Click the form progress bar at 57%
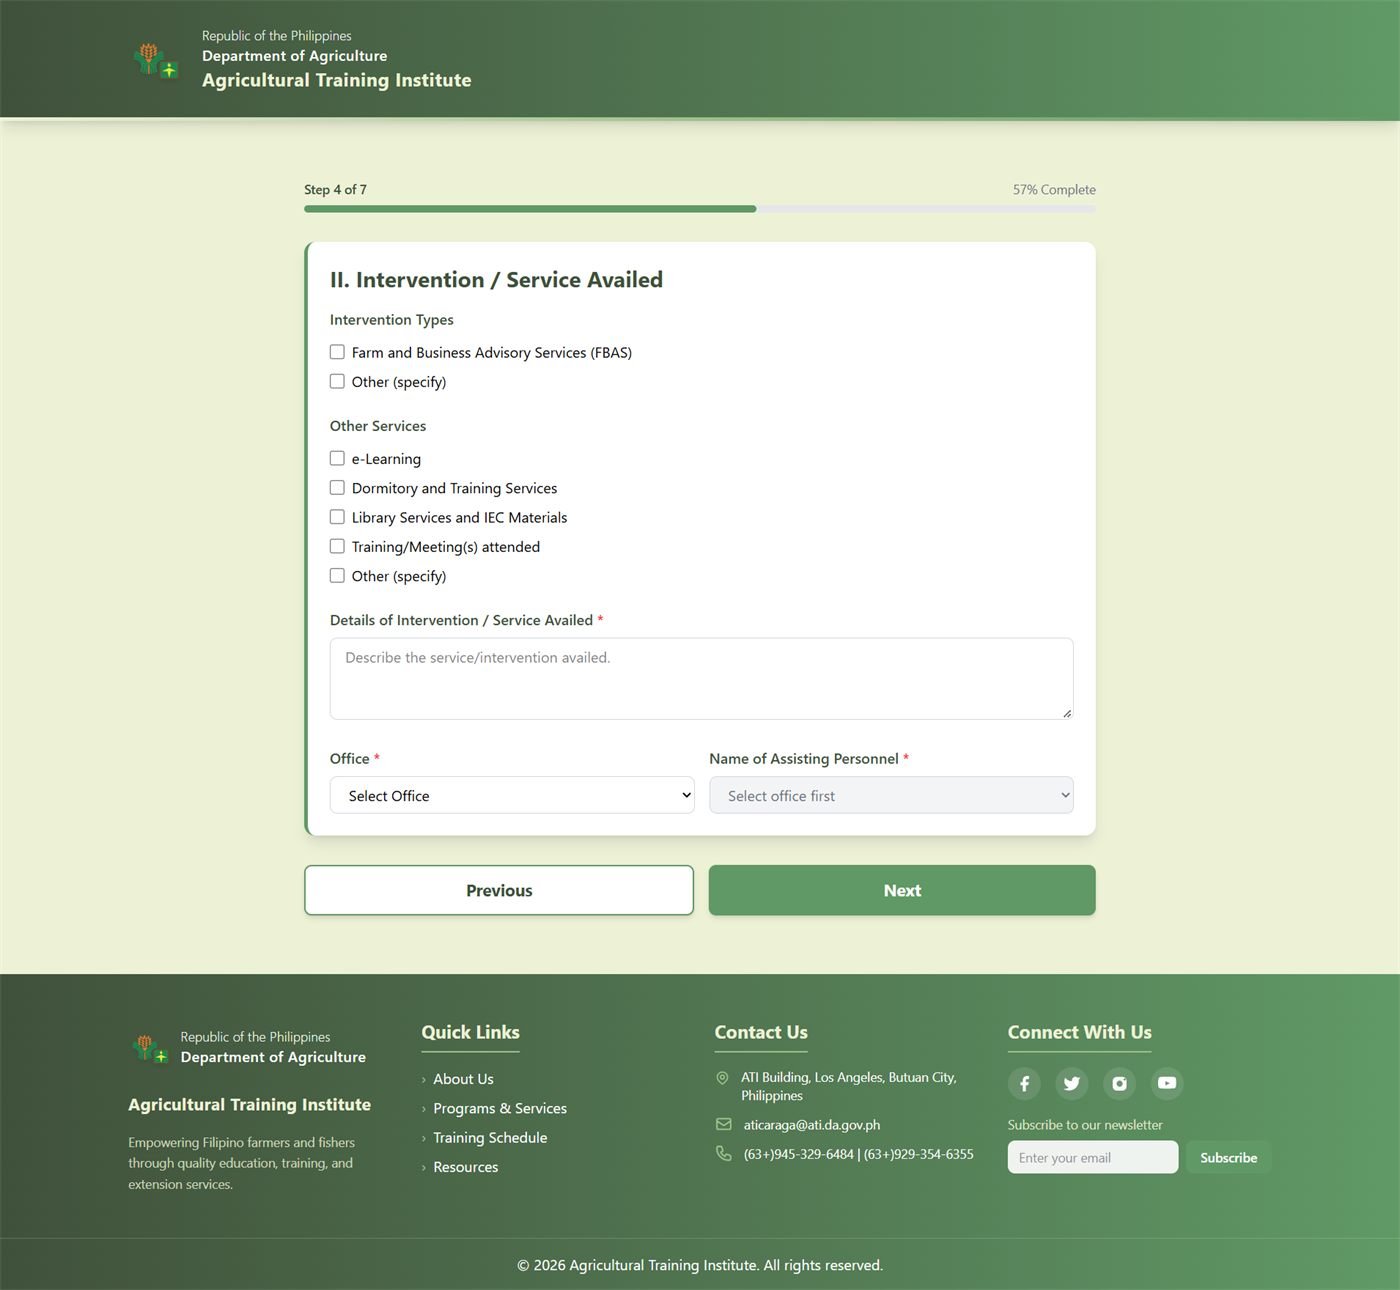 (x=700, y=209)
